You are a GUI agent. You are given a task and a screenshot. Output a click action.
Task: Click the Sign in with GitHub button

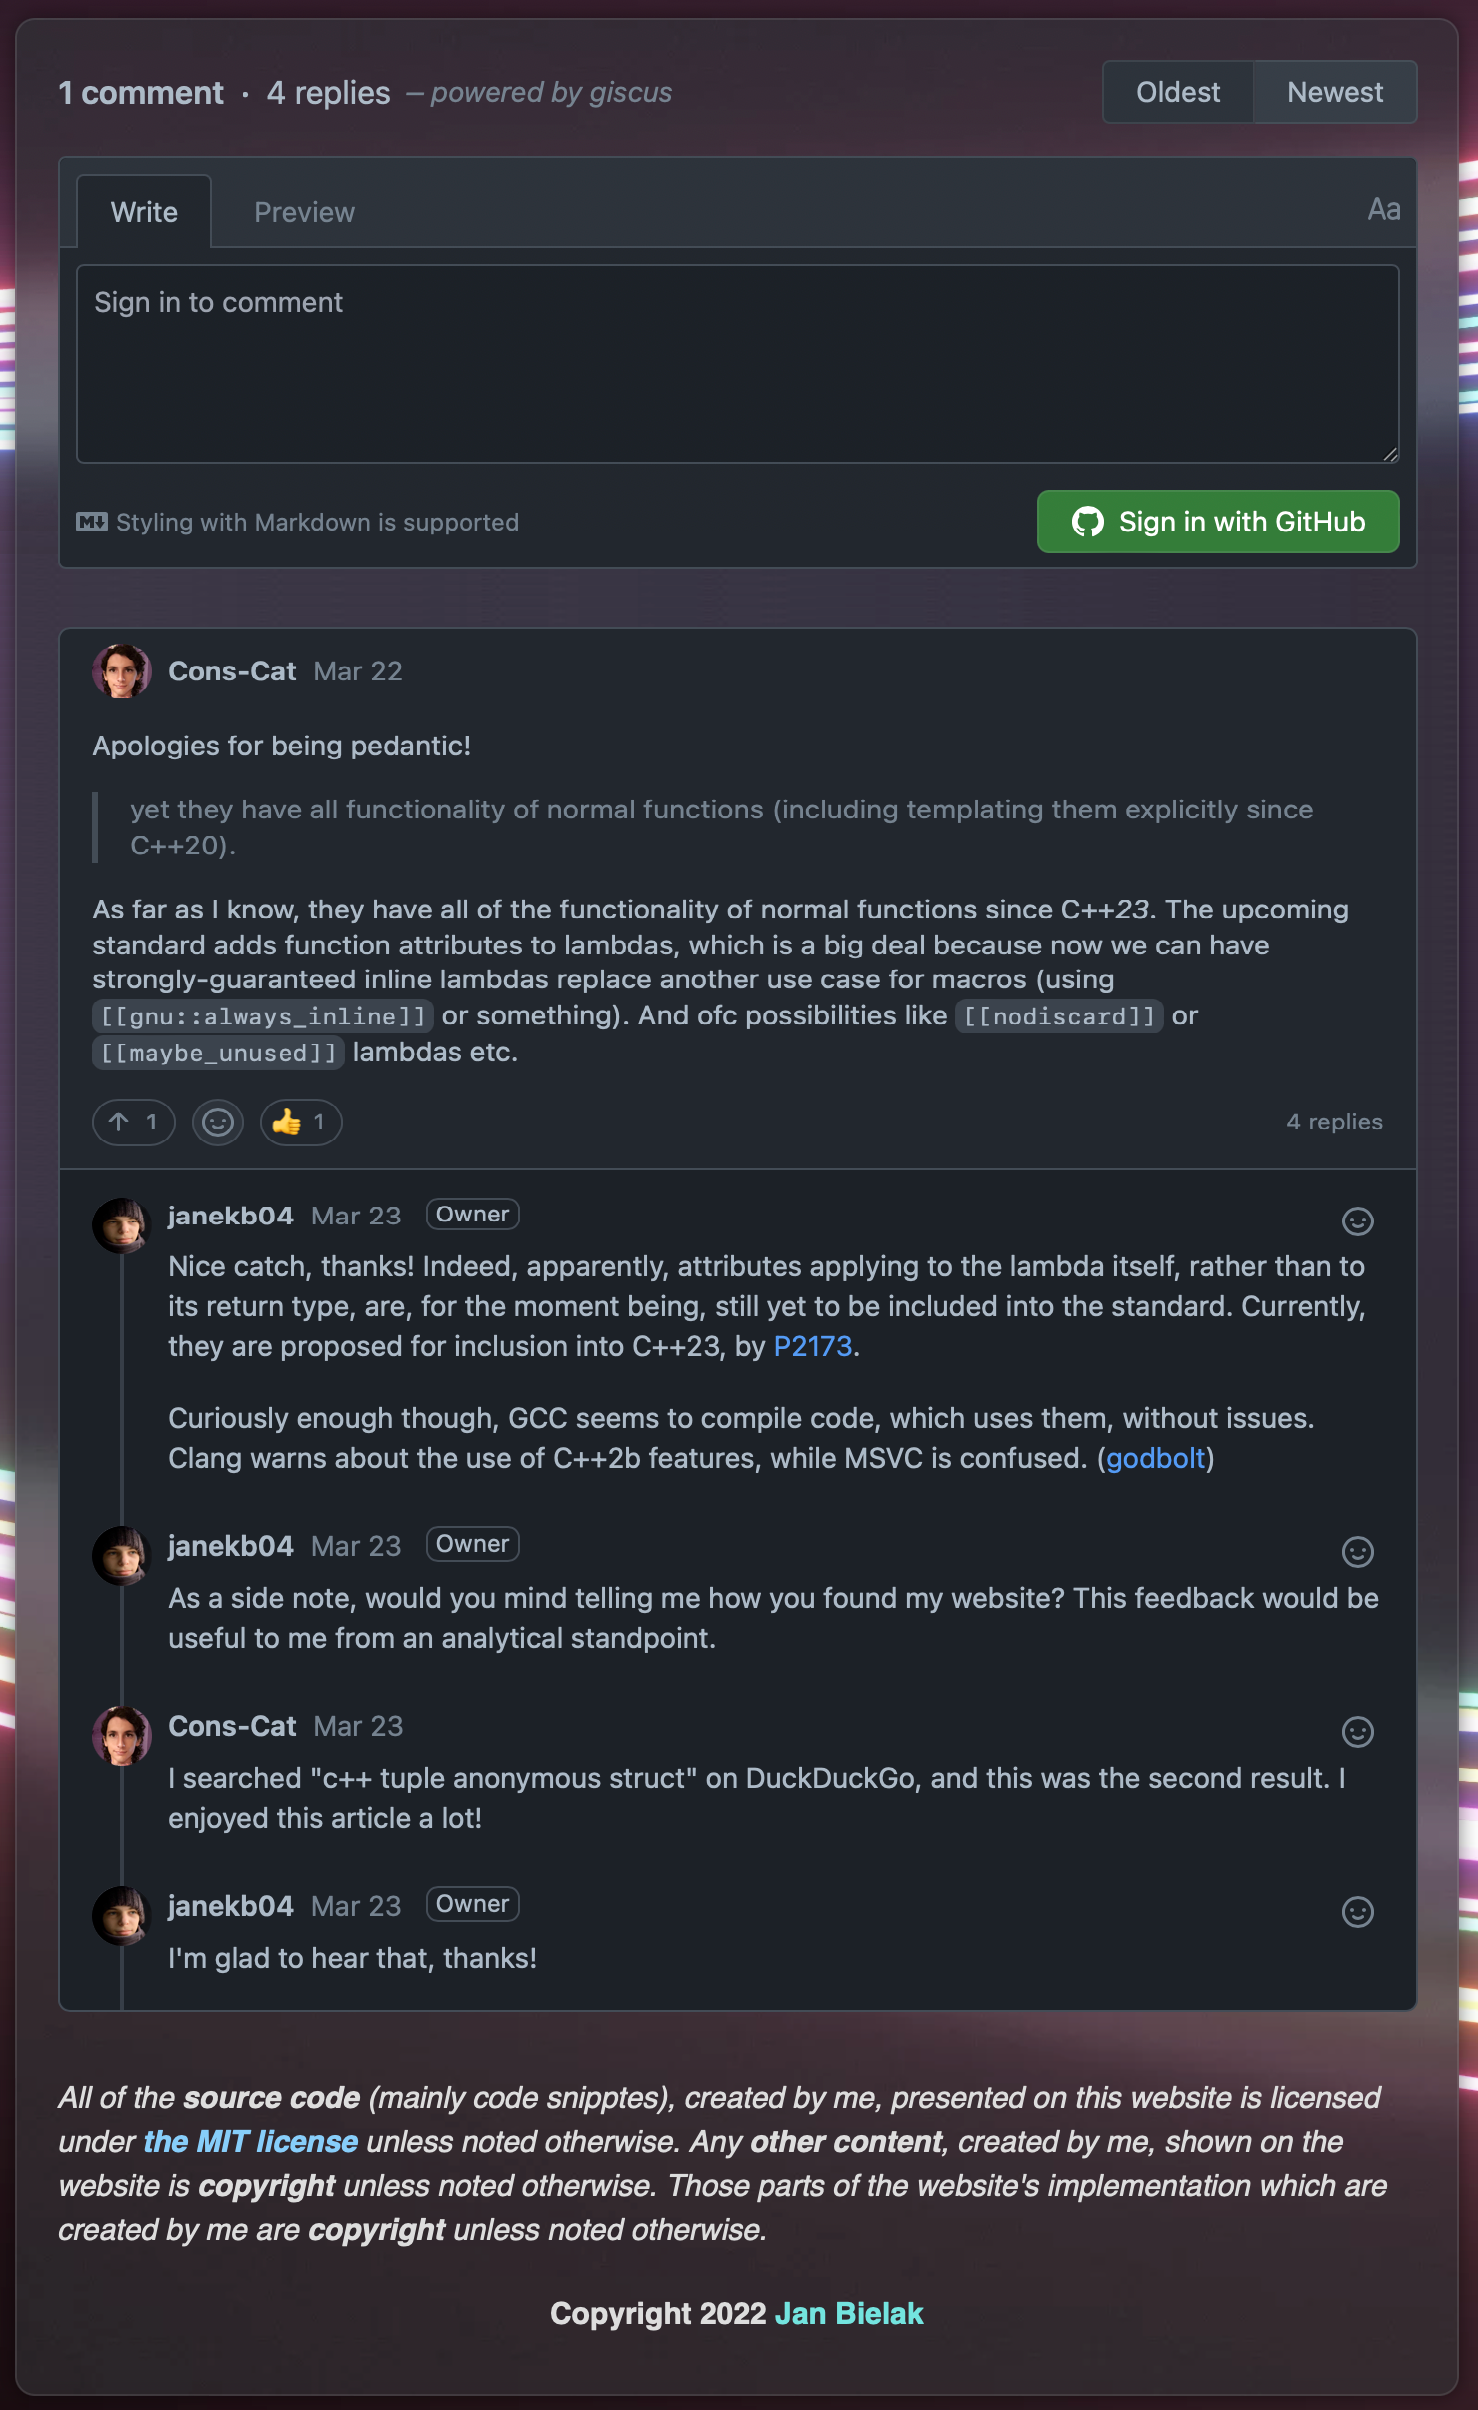1218,521
